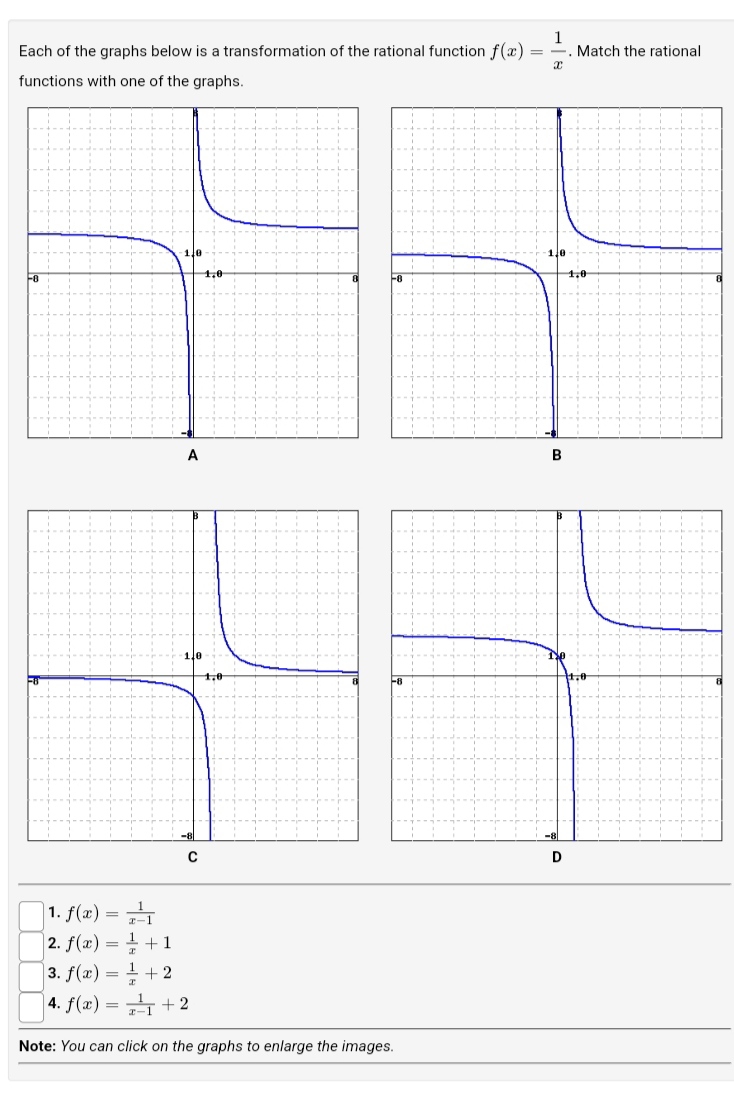Select the label B below the second graph
Viewport: 734px width, 1100px height.
(557, 455)
